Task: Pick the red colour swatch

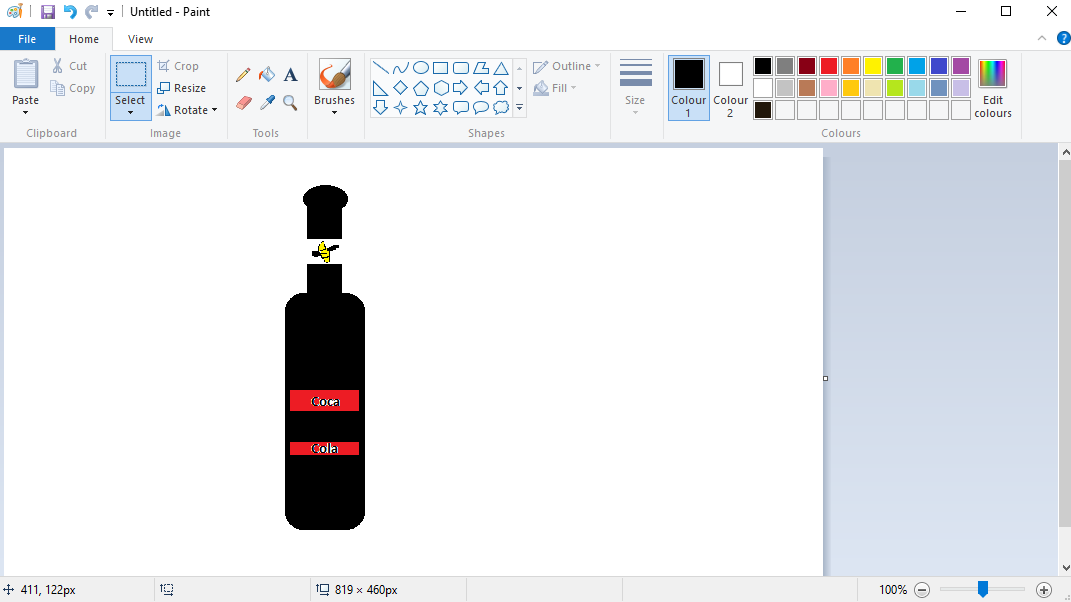Action: [x=829, y=66]
